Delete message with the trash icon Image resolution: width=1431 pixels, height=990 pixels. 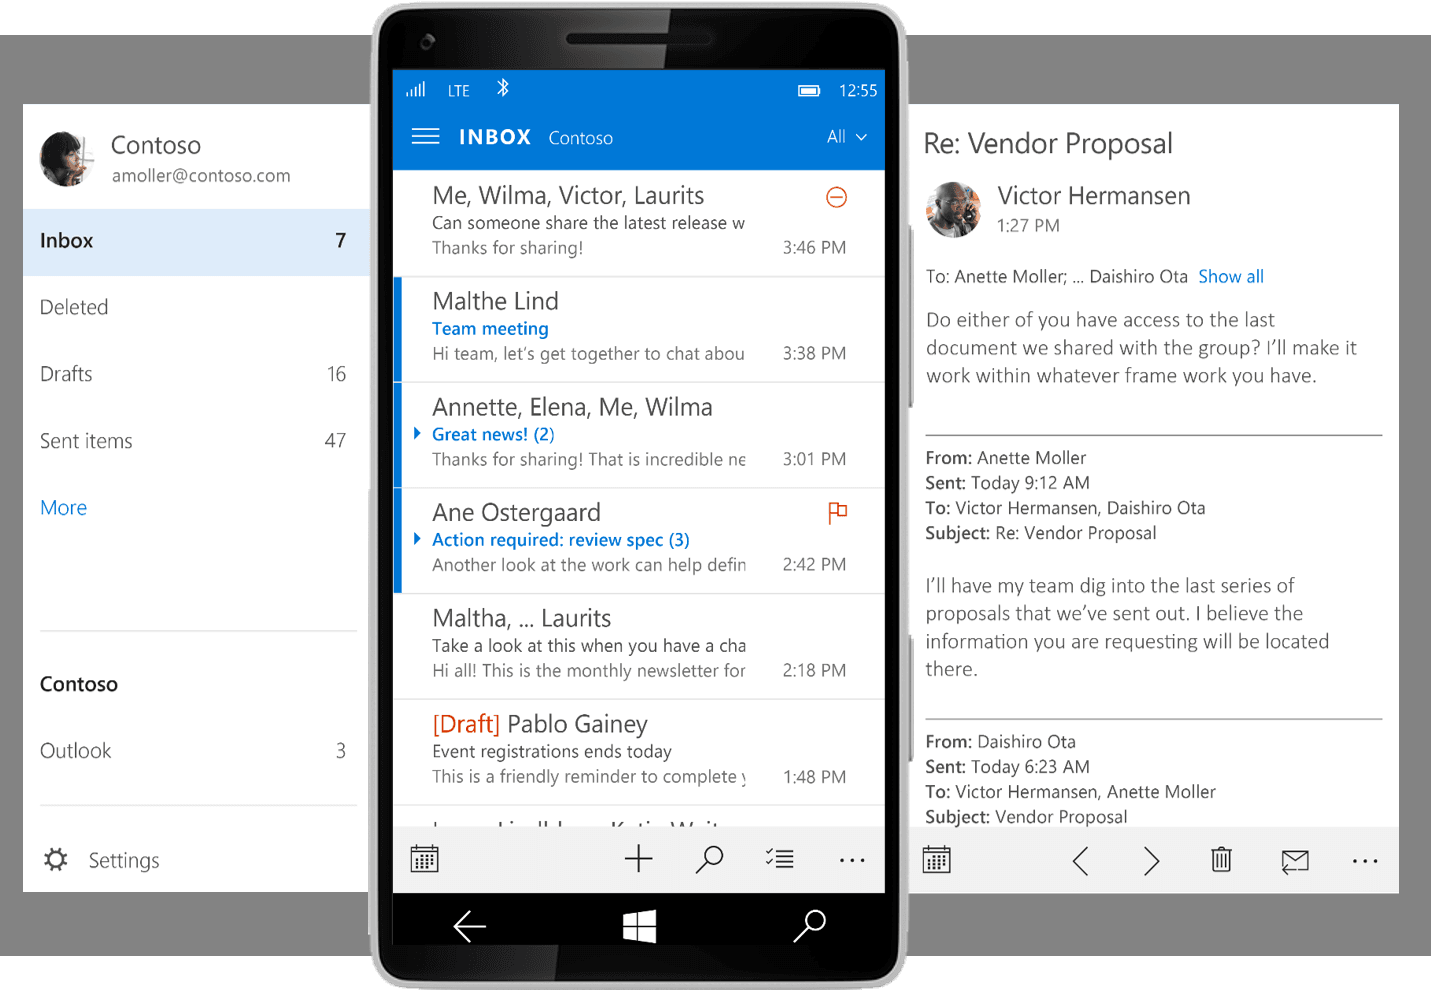point(1221,860)
